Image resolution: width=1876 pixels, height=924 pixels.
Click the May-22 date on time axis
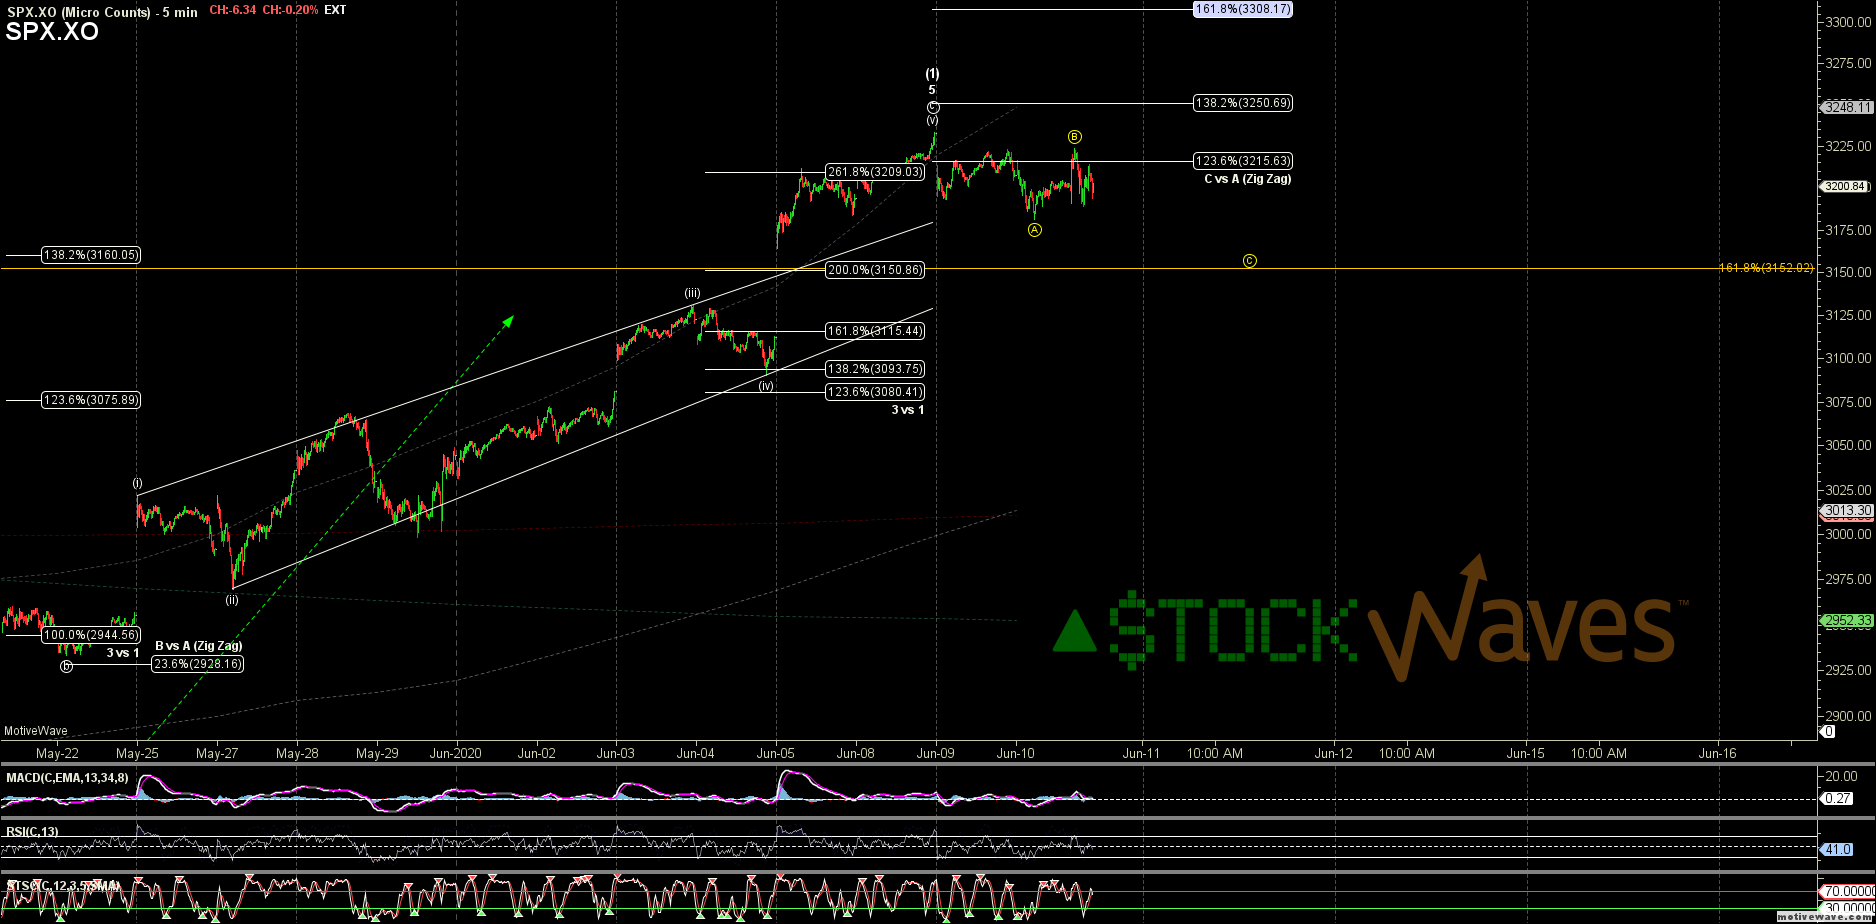tap(57, 753)
